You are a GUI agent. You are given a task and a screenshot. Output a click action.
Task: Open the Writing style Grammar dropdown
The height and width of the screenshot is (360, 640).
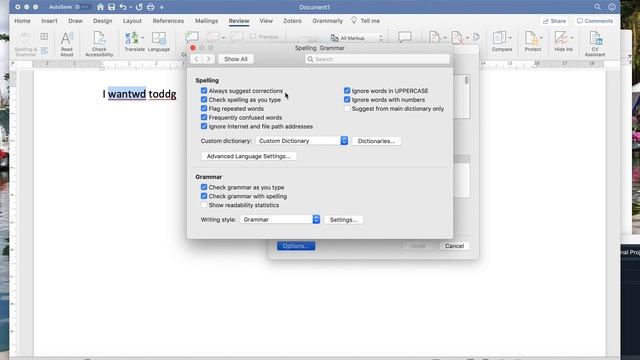click(x=280, y=220)
